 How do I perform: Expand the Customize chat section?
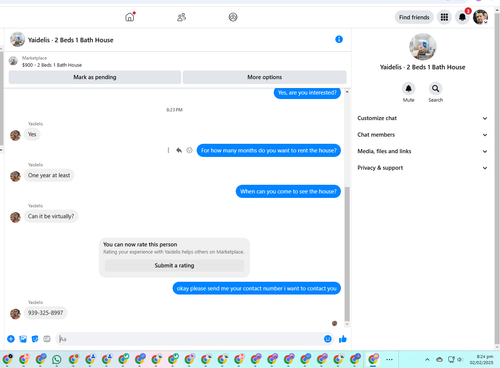pos(422,118)
